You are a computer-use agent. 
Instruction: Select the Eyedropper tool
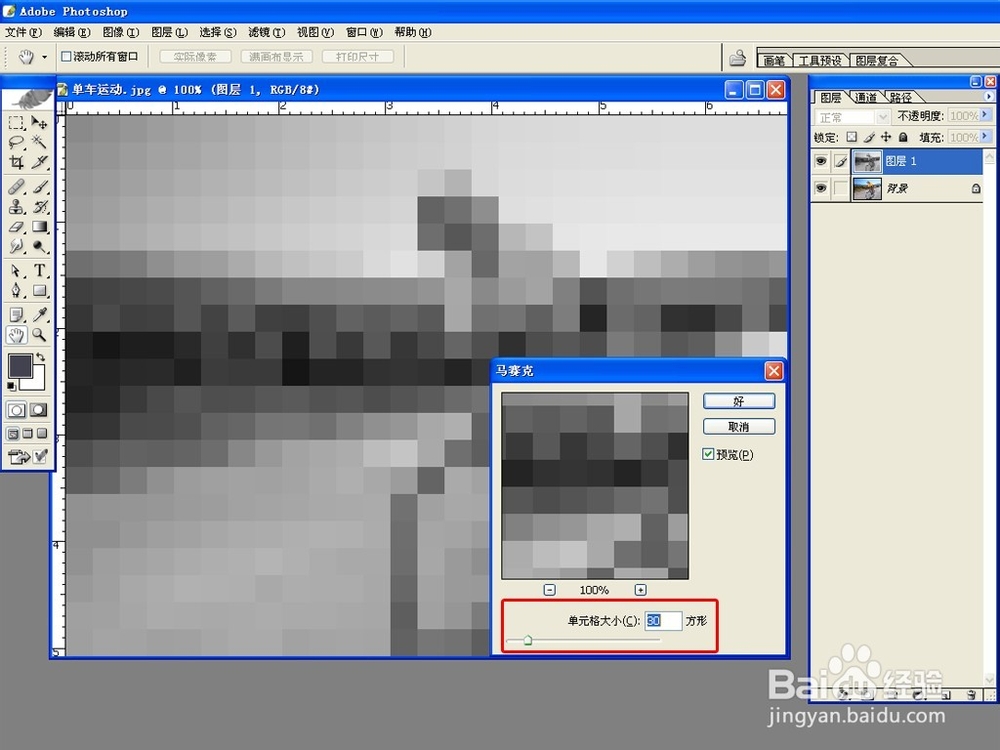39,314
